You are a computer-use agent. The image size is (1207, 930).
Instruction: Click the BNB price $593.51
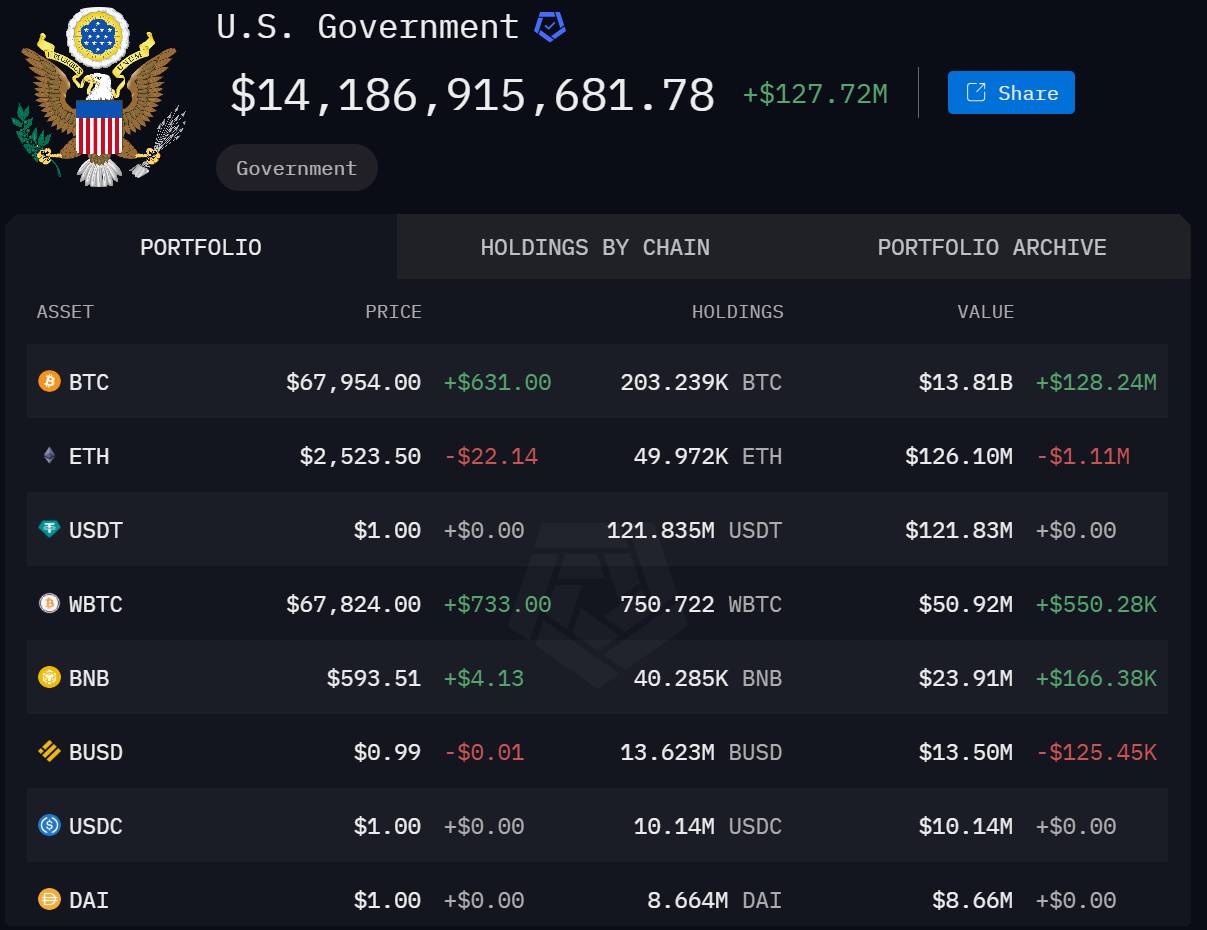pos(374,678)
